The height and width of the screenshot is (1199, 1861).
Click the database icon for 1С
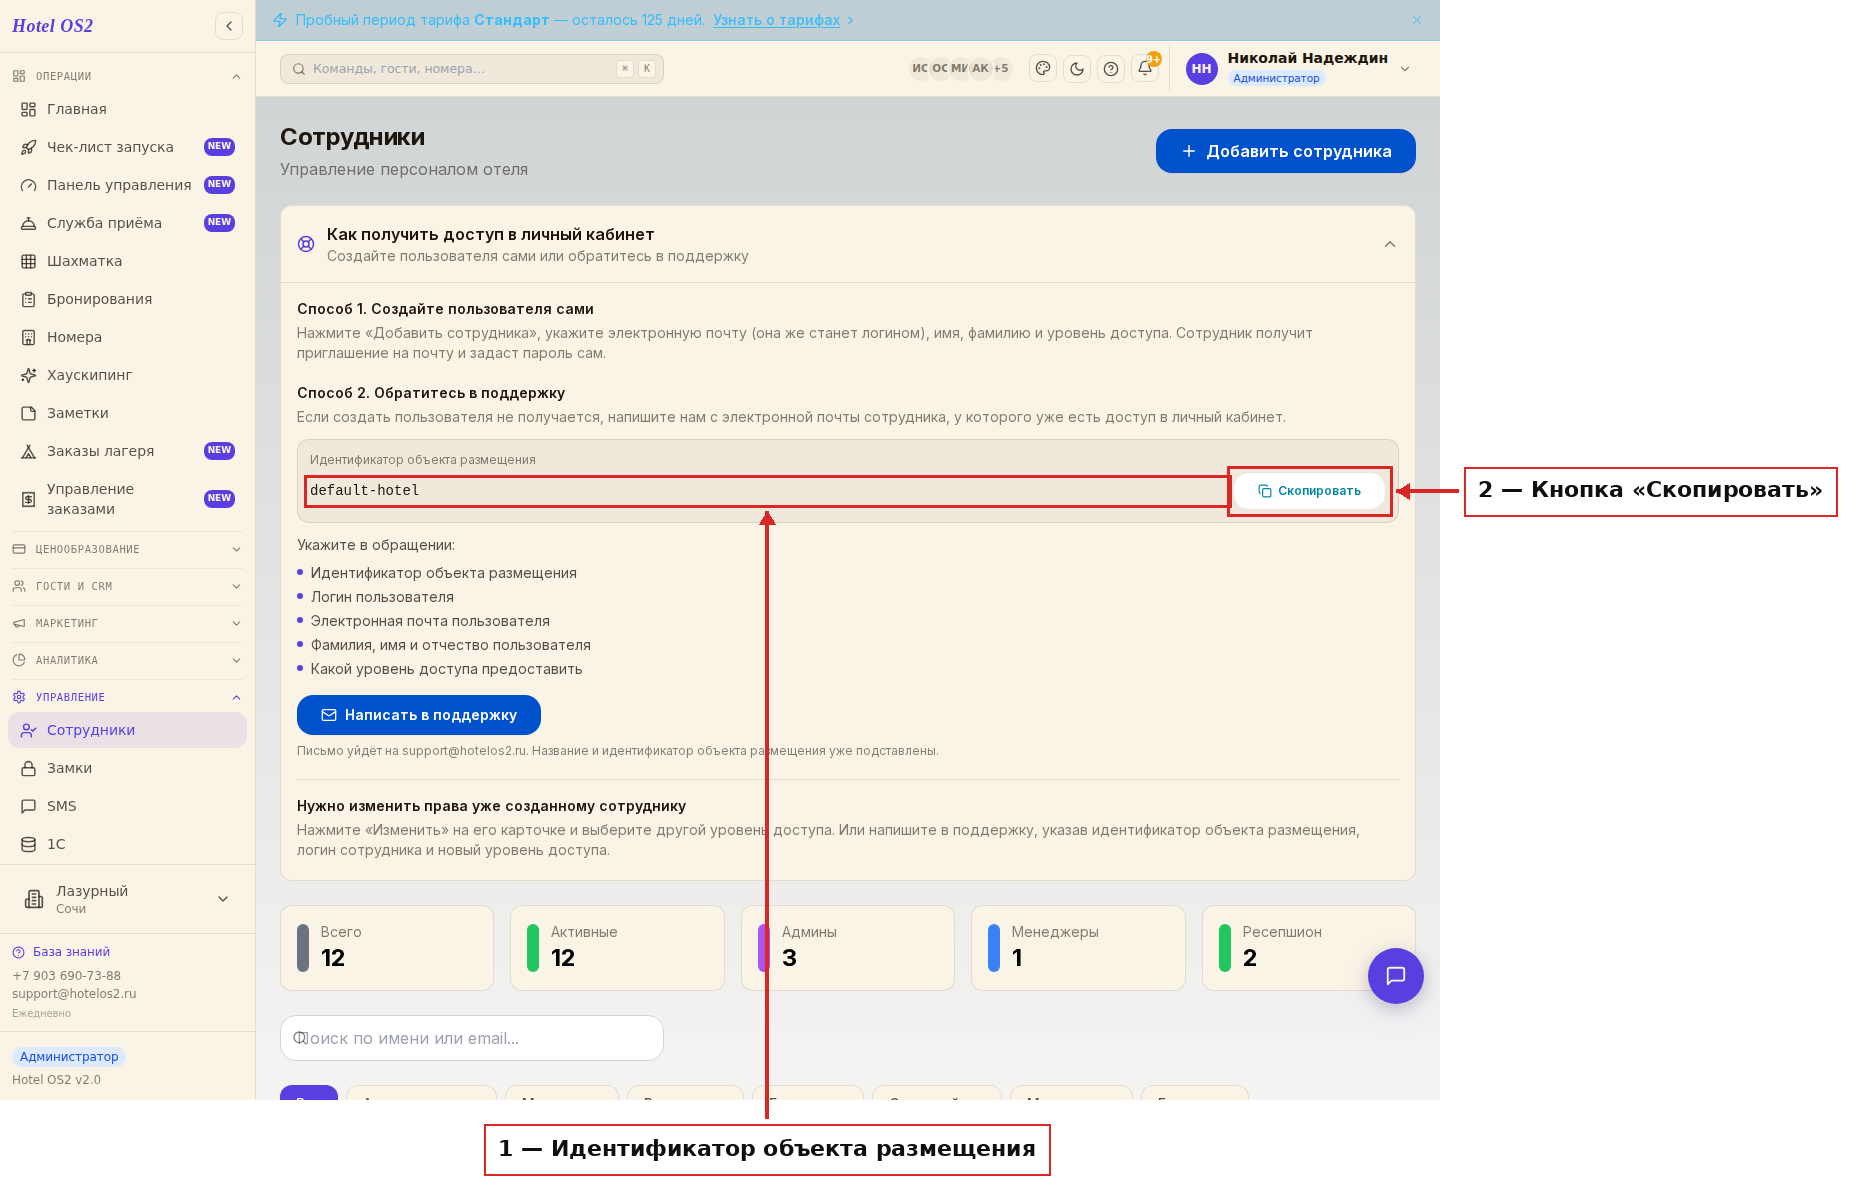pyautogui.click(x=29, y=844)
